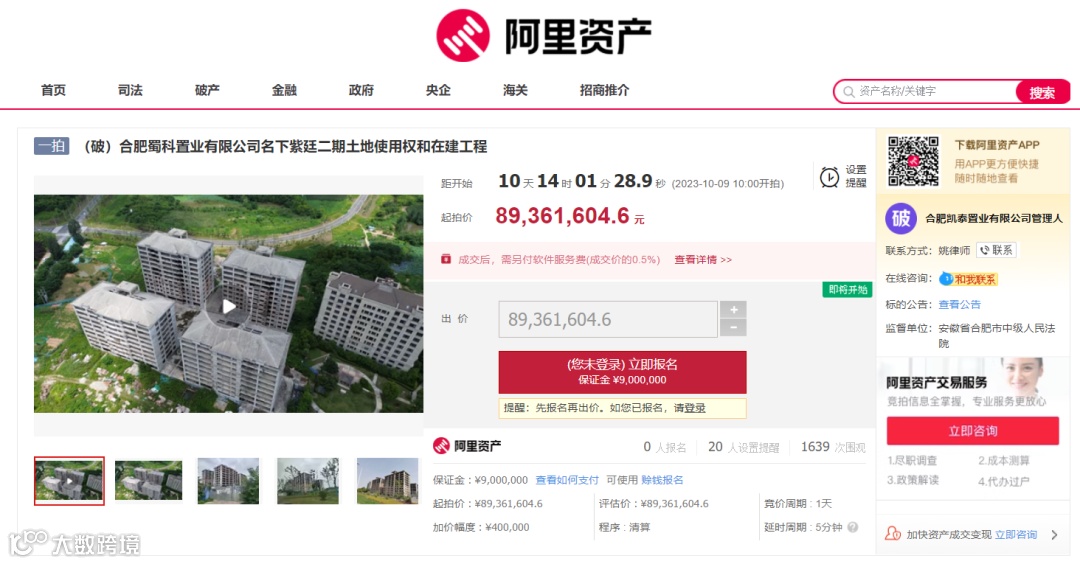The height and width of the screenshot is (564, 1080).
Task: Select the third building thumbnail
Action: tap(228, 481)
